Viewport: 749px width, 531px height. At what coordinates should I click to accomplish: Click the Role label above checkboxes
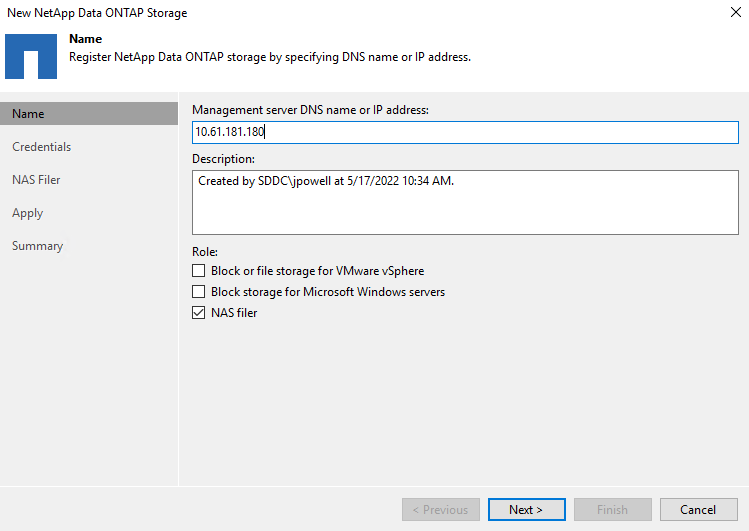(204, 252)
